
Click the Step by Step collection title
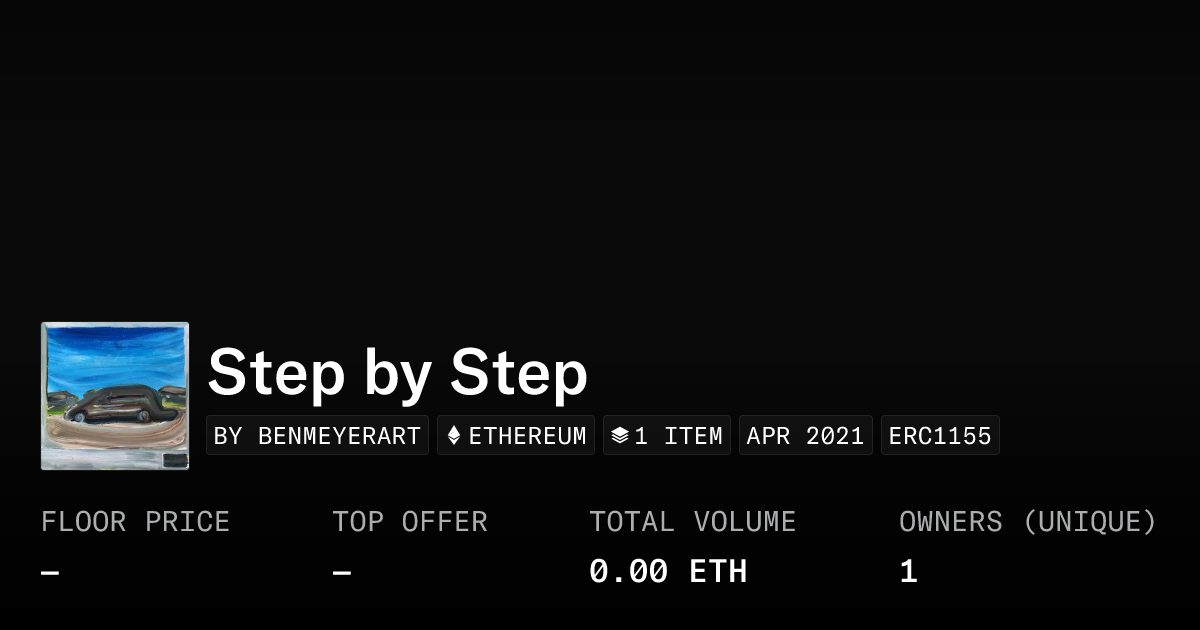(x=397, y=373)
